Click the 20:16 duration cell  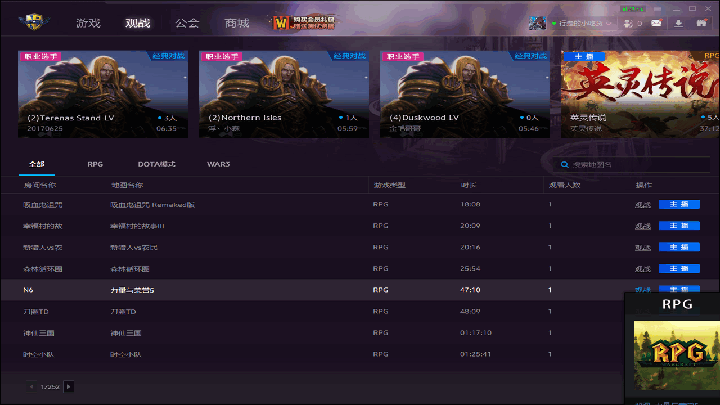[470, 247]
